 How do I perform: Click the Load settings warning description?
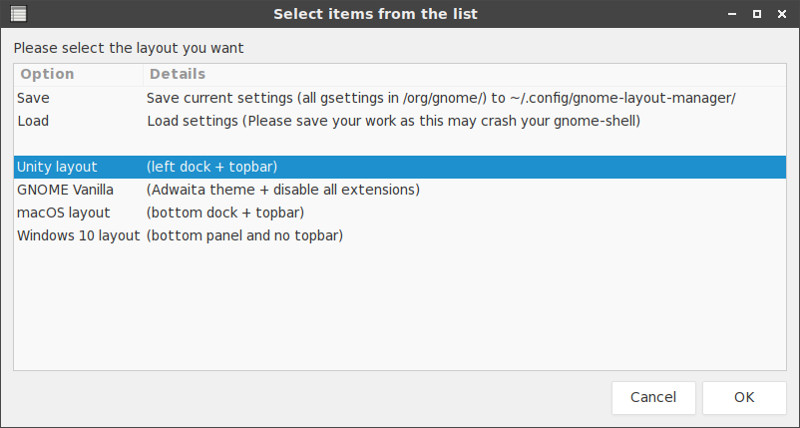[393, 121]
